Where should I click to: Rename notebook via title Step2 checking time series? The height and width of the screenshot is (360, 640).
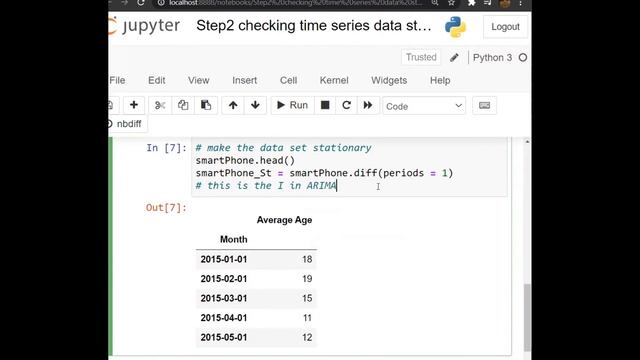(313, 26)
